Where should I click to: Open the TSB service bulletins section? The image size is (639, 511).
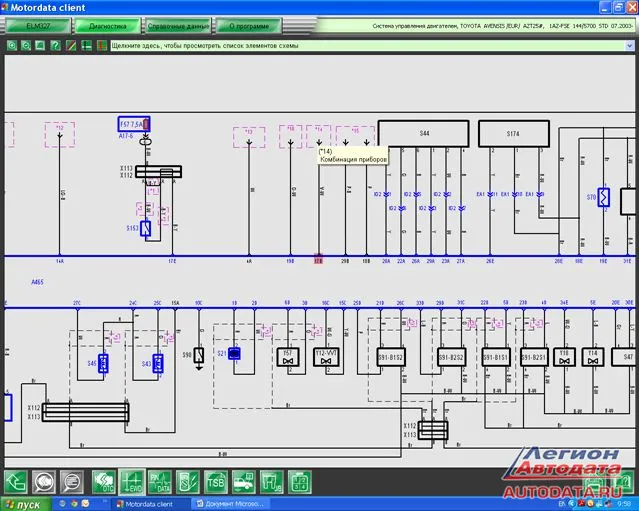point(216,482)
